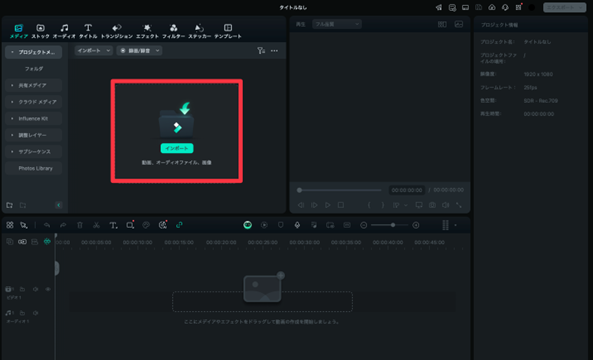
Task: Click the preview image display icon
Action: 459,24
